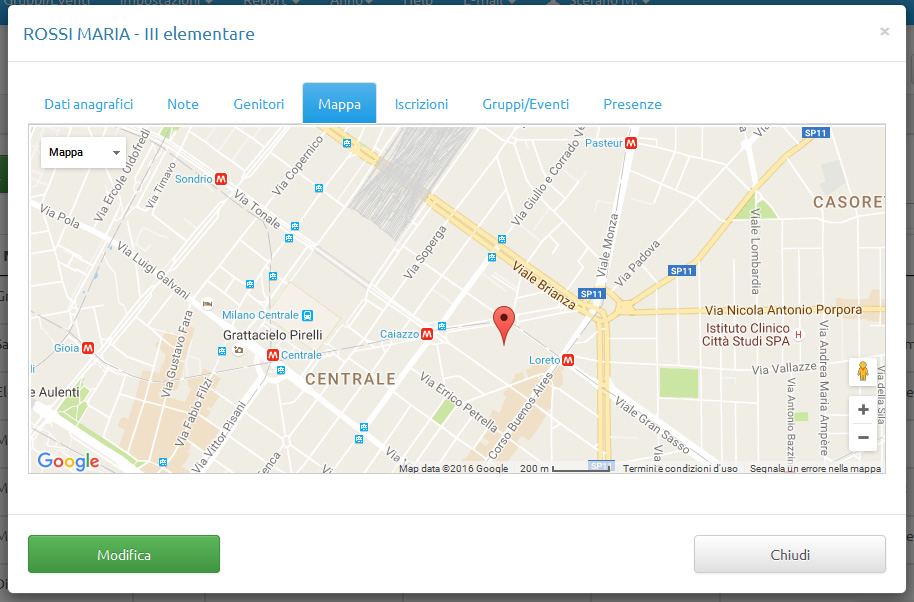Click the Via Errico Petrella label
The width and height of the screenshot is (914, 602).
pos(459,403)
